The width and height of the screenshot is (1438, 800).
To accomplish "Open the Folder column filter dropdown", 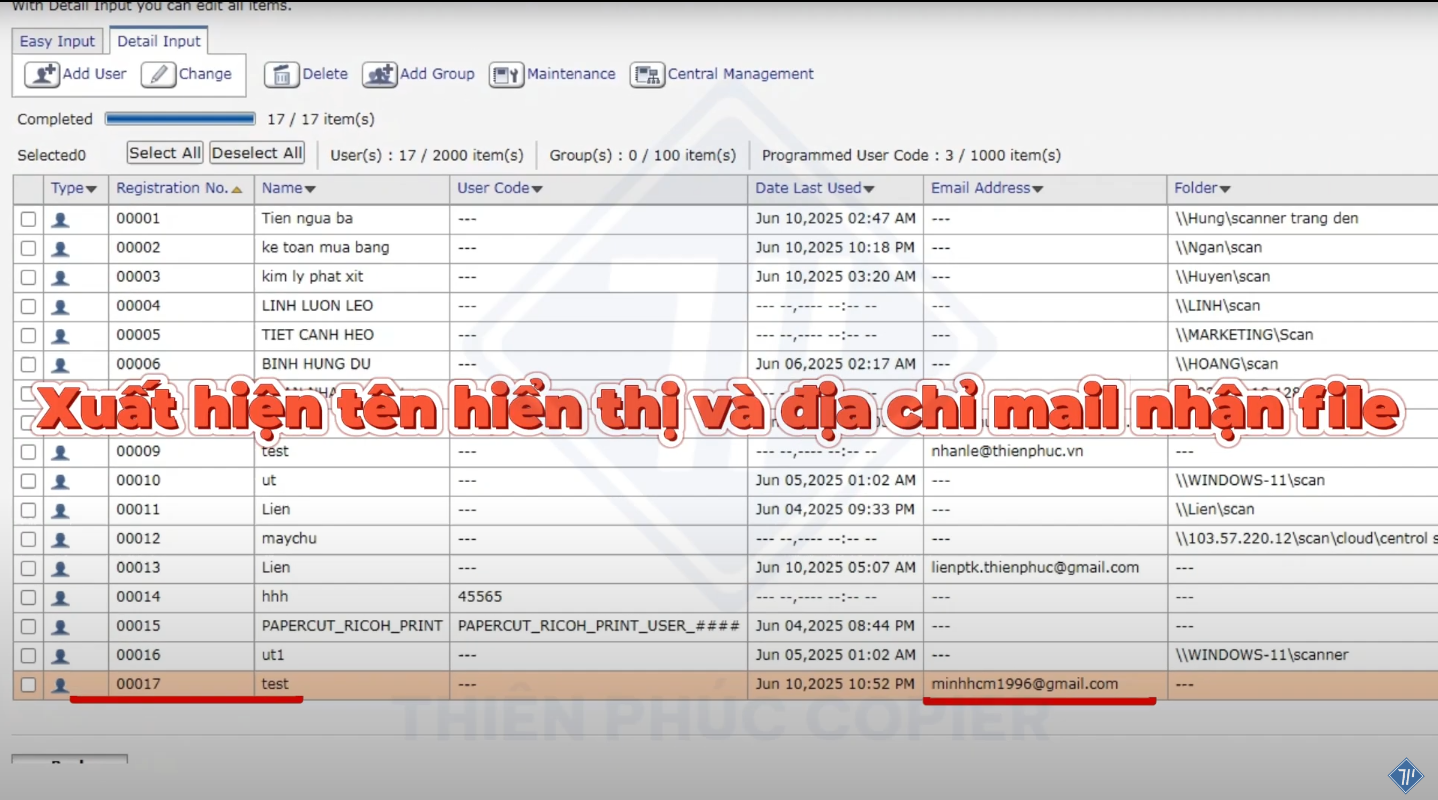I will pos(1225,189).
